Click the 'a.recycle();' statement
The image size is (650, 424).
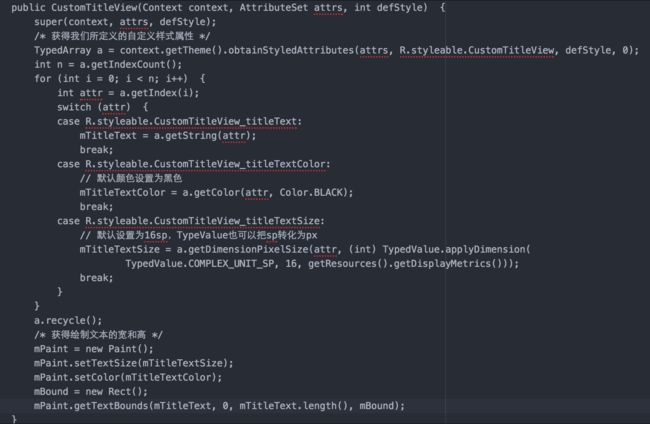tap(68, 320)
